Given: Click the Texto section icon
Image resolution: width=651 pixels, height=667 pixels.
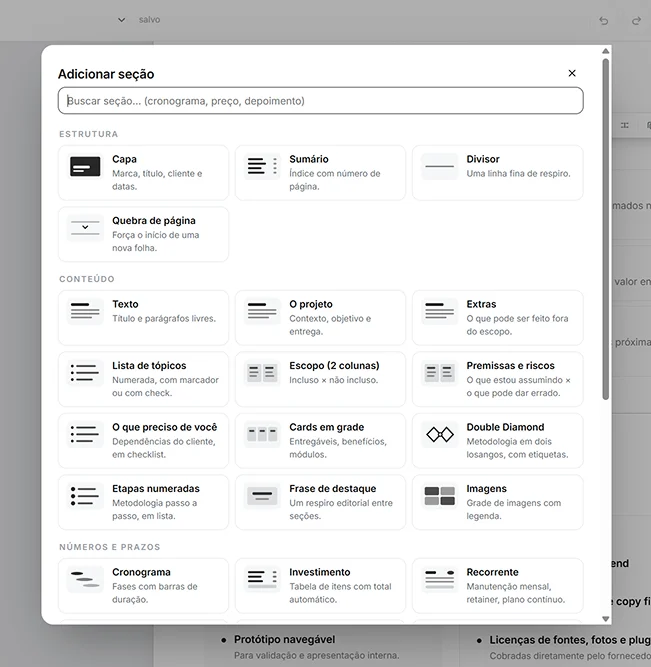Looking at the screenshot, I should tap(85, 311).
